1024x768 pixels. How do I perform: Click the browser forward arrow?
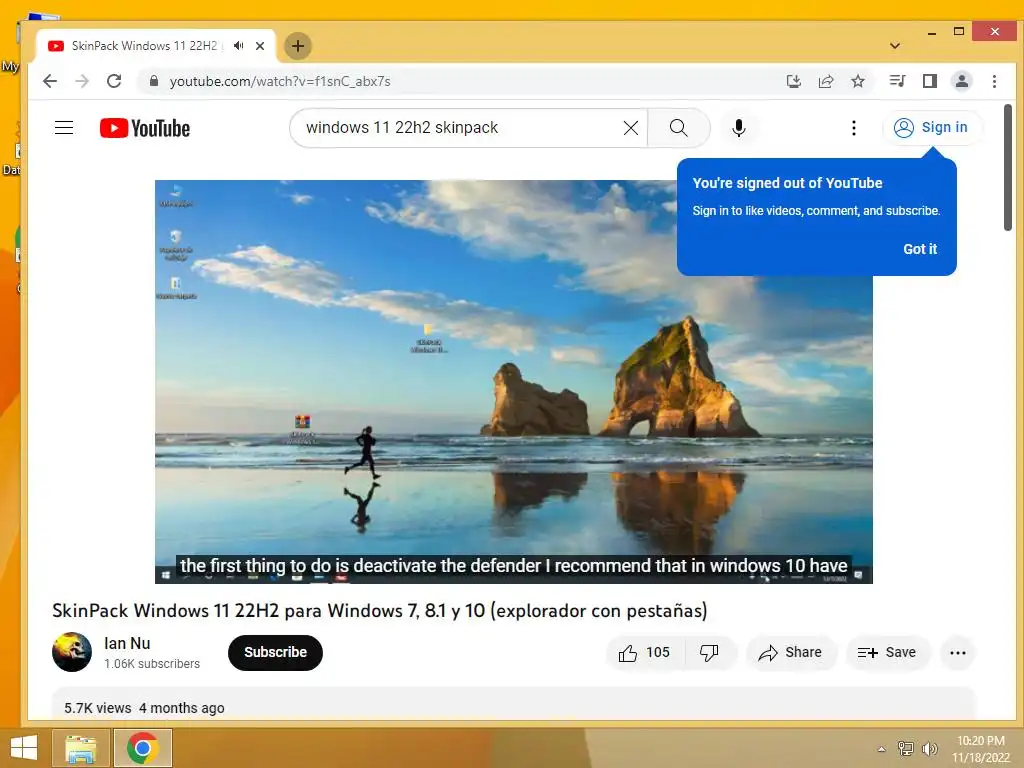(x=82, y=81)
